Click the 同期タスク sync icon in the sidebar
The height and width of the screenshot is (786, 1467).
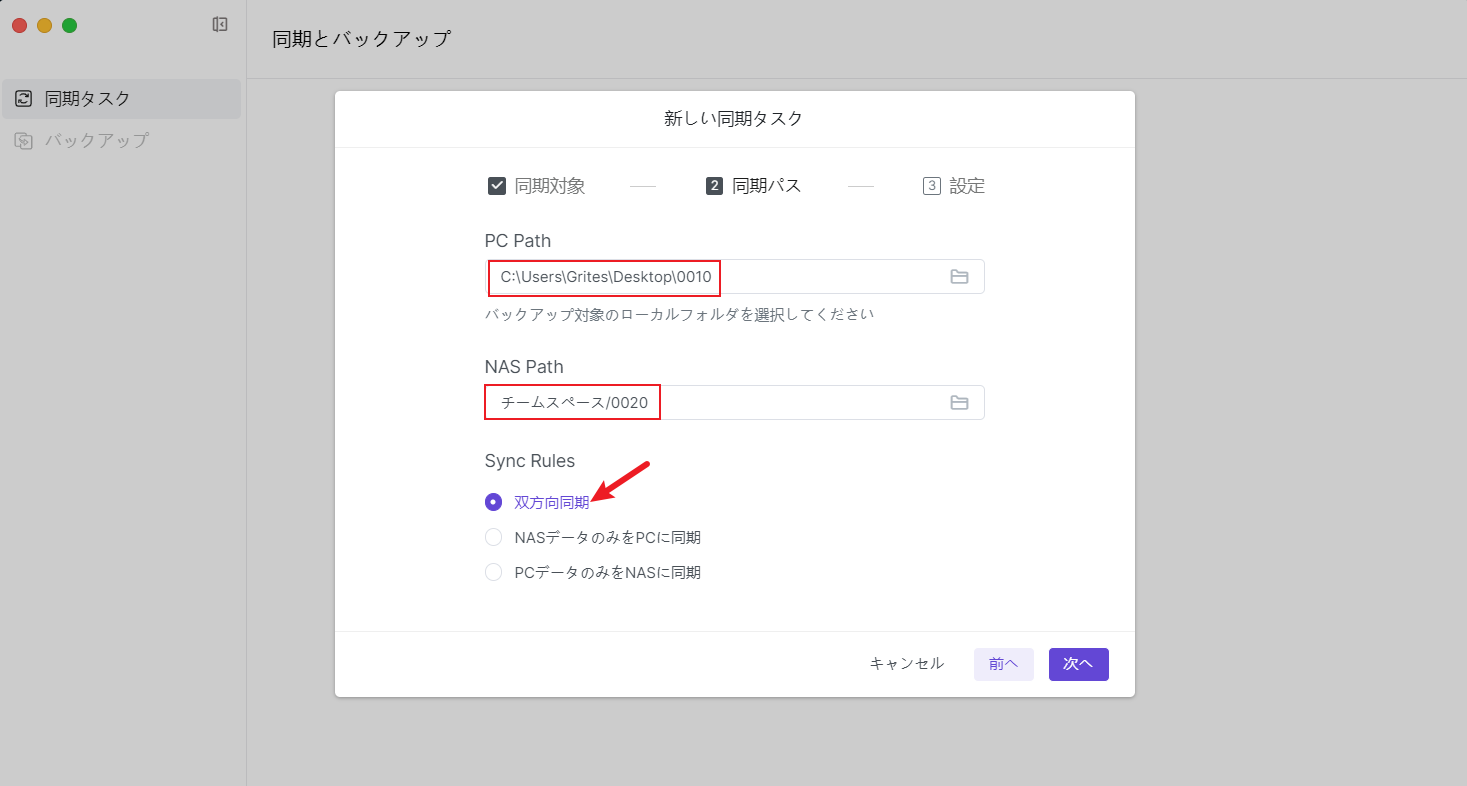[23, 99]
